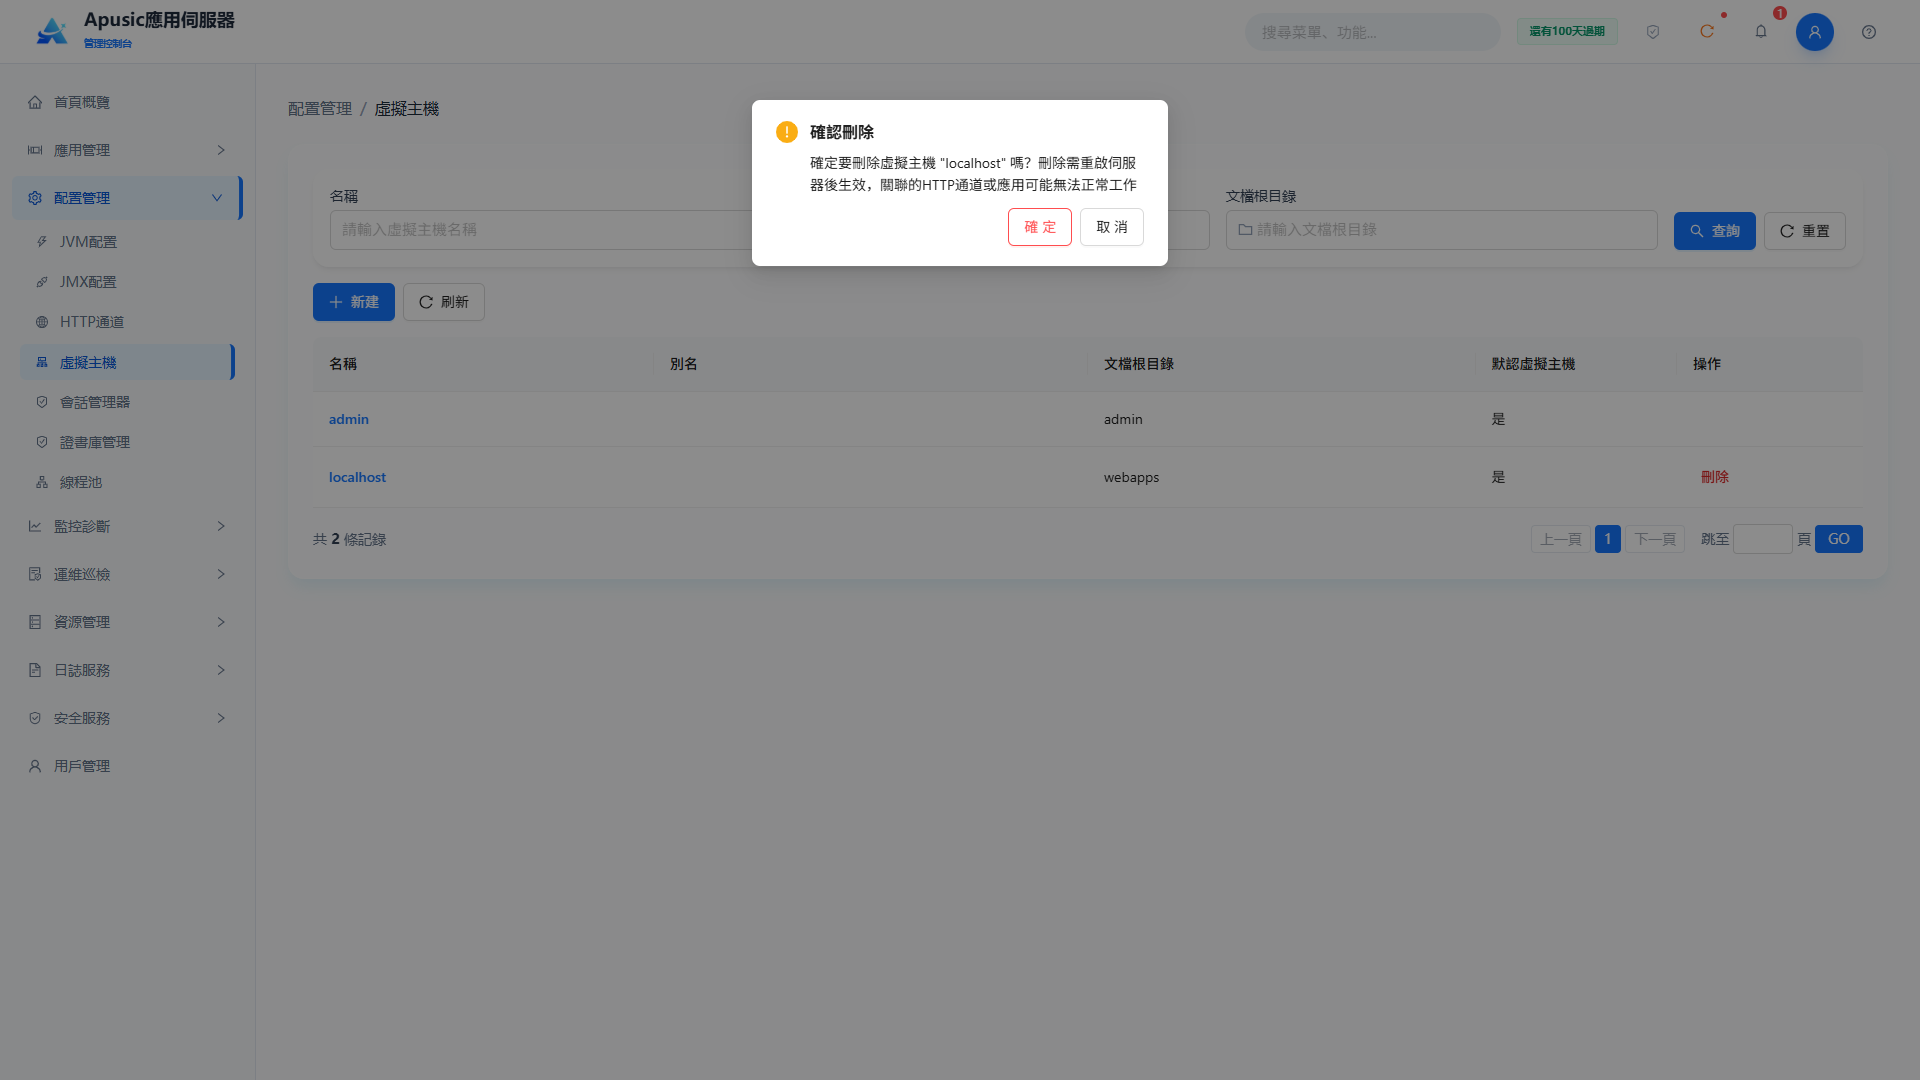Click the icon beside 應用管理
The image size is (1920, 1080).
(35, 150)
